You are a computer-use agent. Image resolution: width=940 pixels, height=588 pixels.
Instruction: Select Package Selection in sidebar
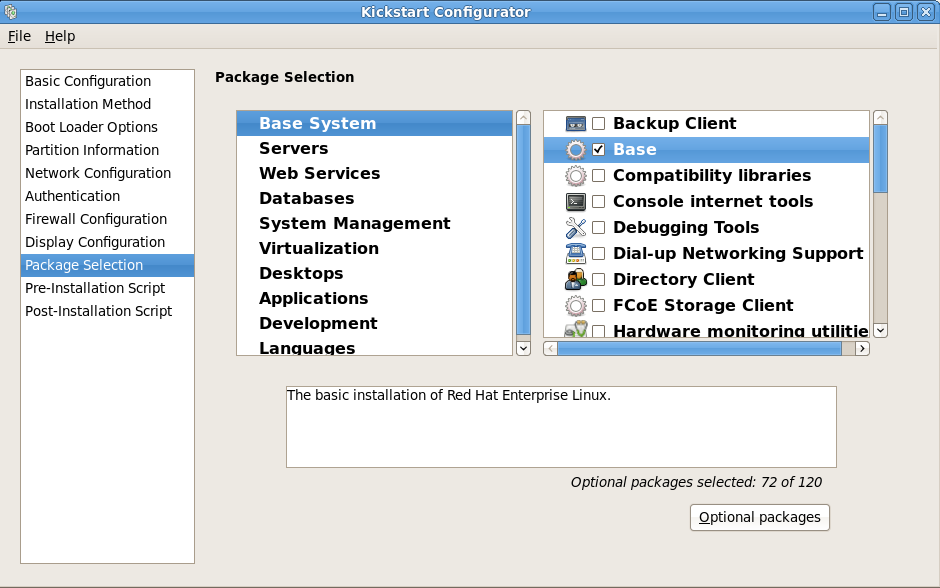pyautogui.click(x=107, y=265)
